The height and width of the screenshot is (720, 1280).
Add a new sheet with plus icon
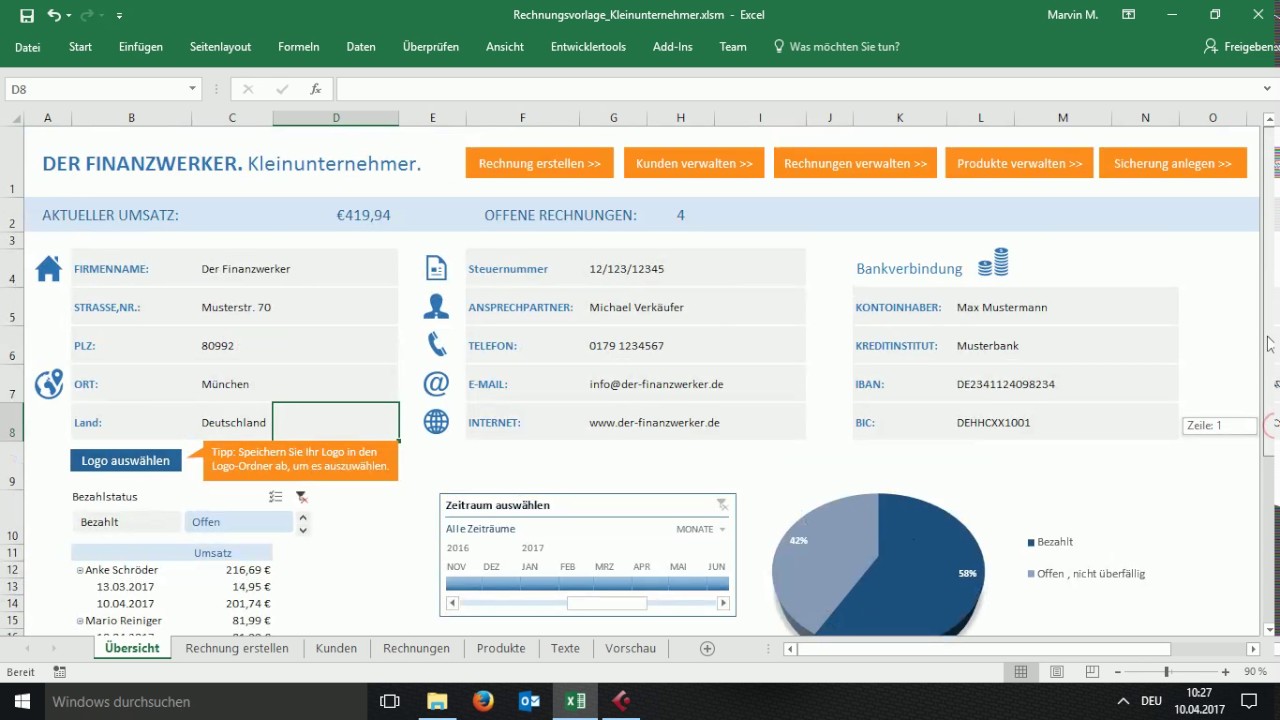click(707, 648)
